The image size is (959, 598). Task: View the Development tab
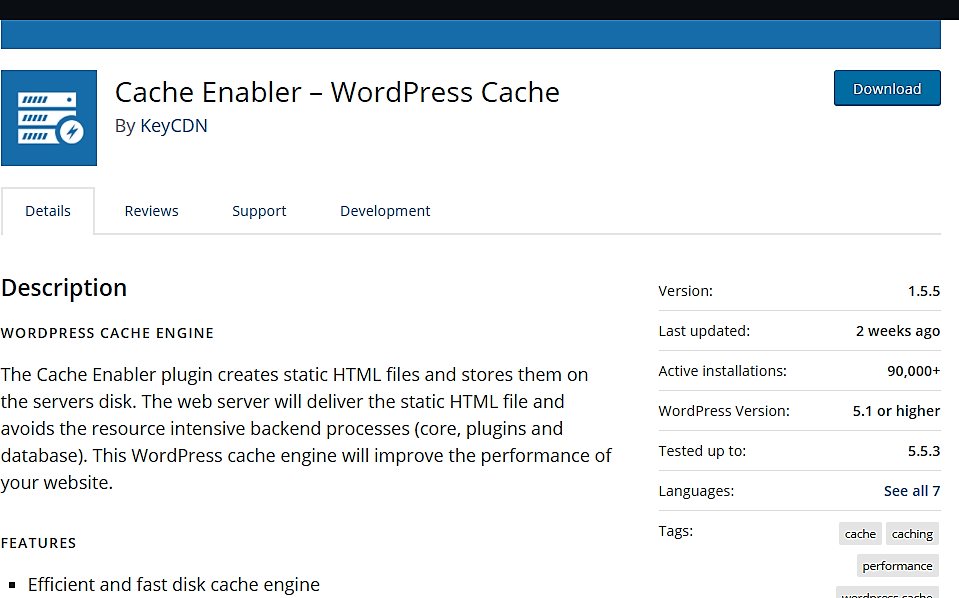[385, 211]
